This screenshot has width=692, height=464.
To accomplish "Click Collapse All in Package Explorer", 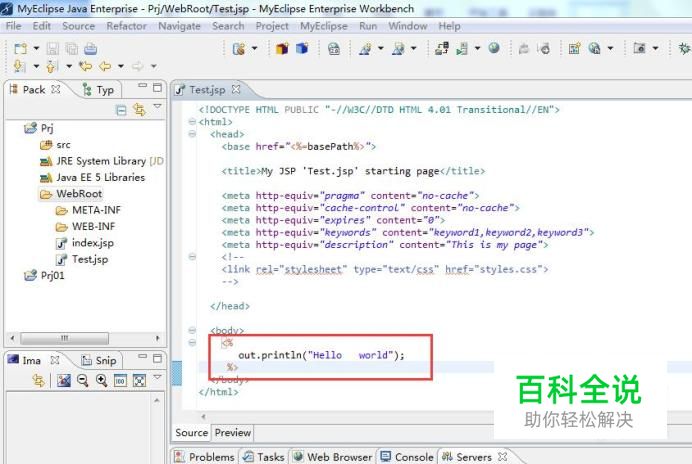I will 121,109.
